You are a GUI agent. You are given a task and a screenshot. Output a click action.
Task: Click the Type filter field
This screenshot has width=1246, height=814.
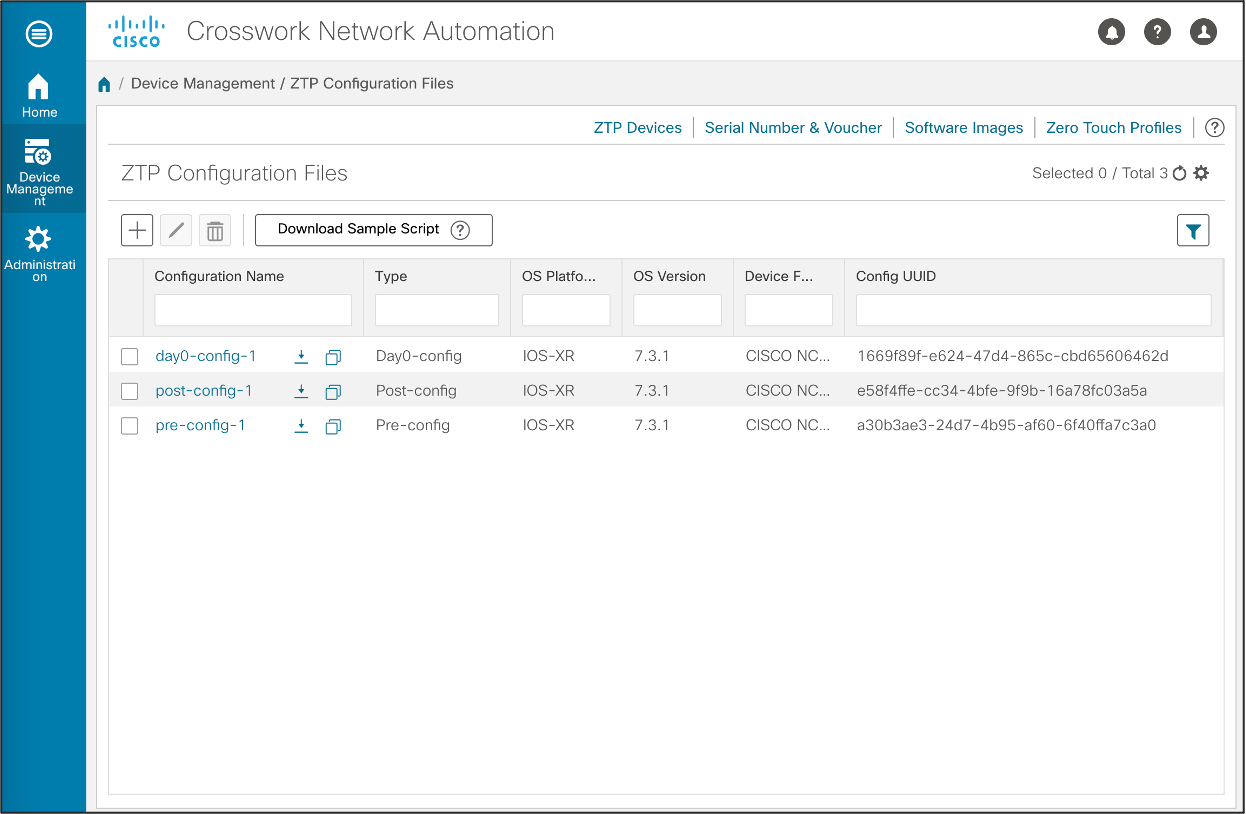(x=437, y=310)
